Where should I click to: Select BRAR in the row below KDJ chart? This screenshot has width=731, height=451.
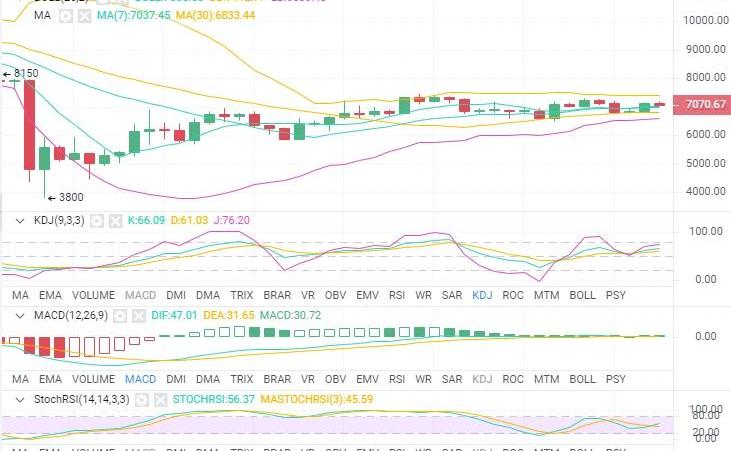click(277, 295)
